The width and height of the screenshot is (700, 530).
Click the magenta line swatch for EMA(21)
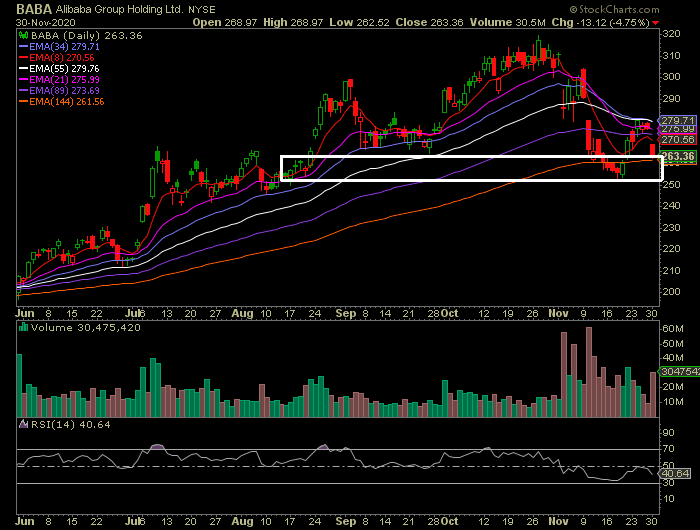24,79
